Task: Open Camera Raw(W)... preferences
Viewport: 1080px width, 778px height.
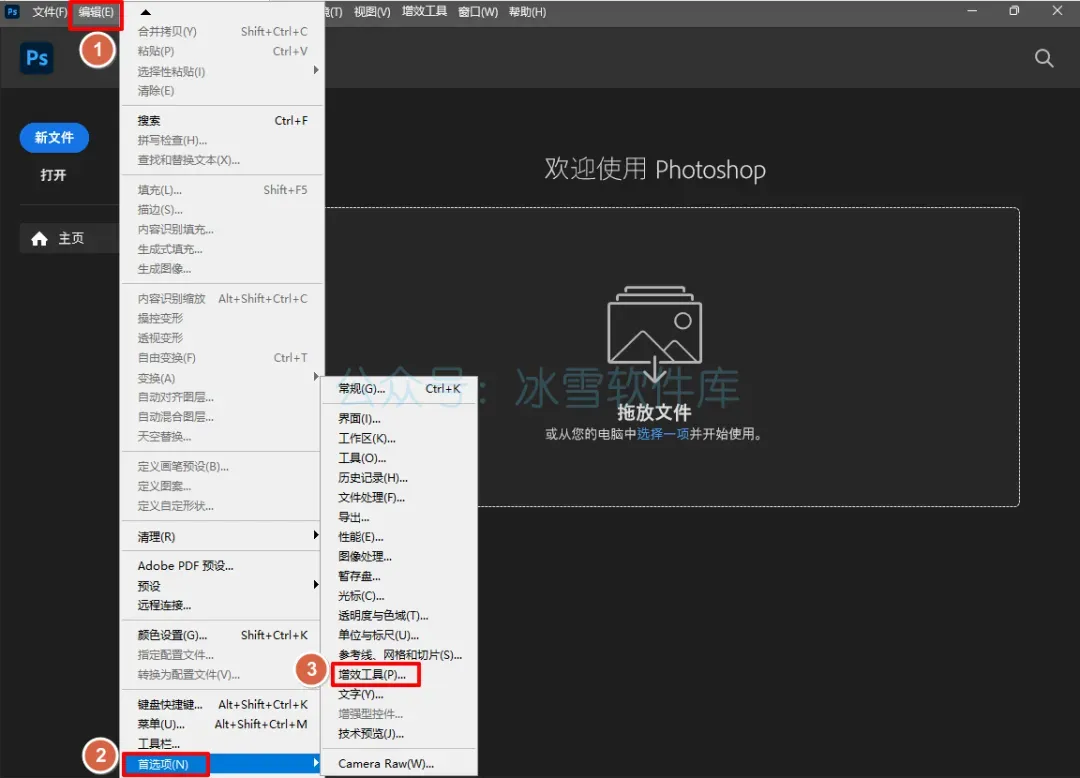Action: click(399, 764)
